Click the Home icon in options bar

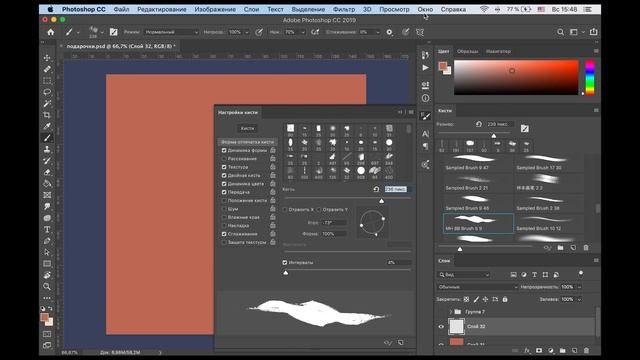(x=51, y=32)
